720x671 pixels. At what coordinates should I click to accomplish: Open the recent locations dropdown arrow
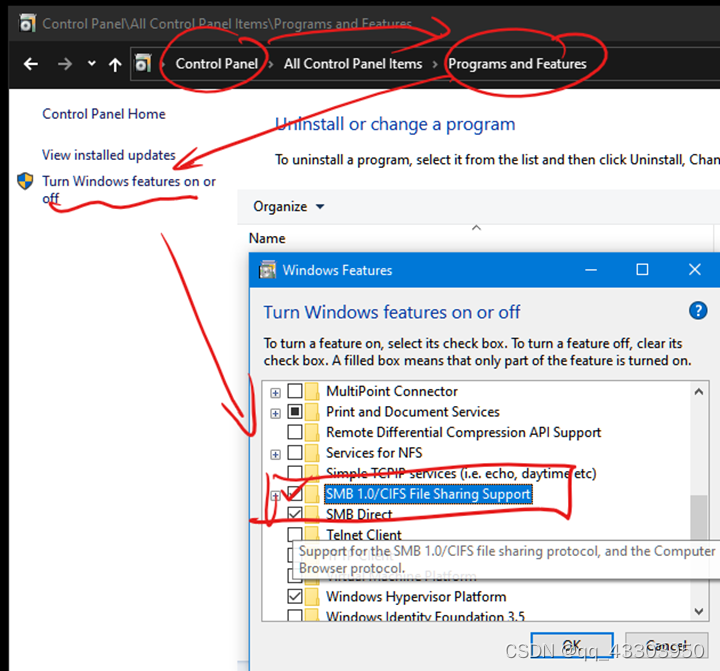pos(92,63)
